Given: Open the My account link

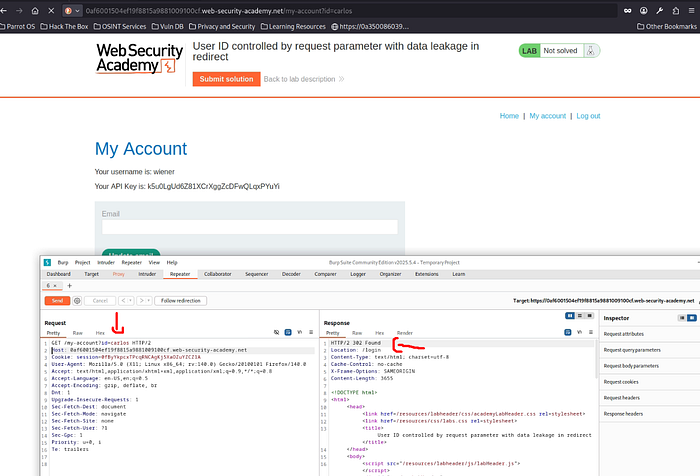Looking at the screenshot, I should click(547, 116).
